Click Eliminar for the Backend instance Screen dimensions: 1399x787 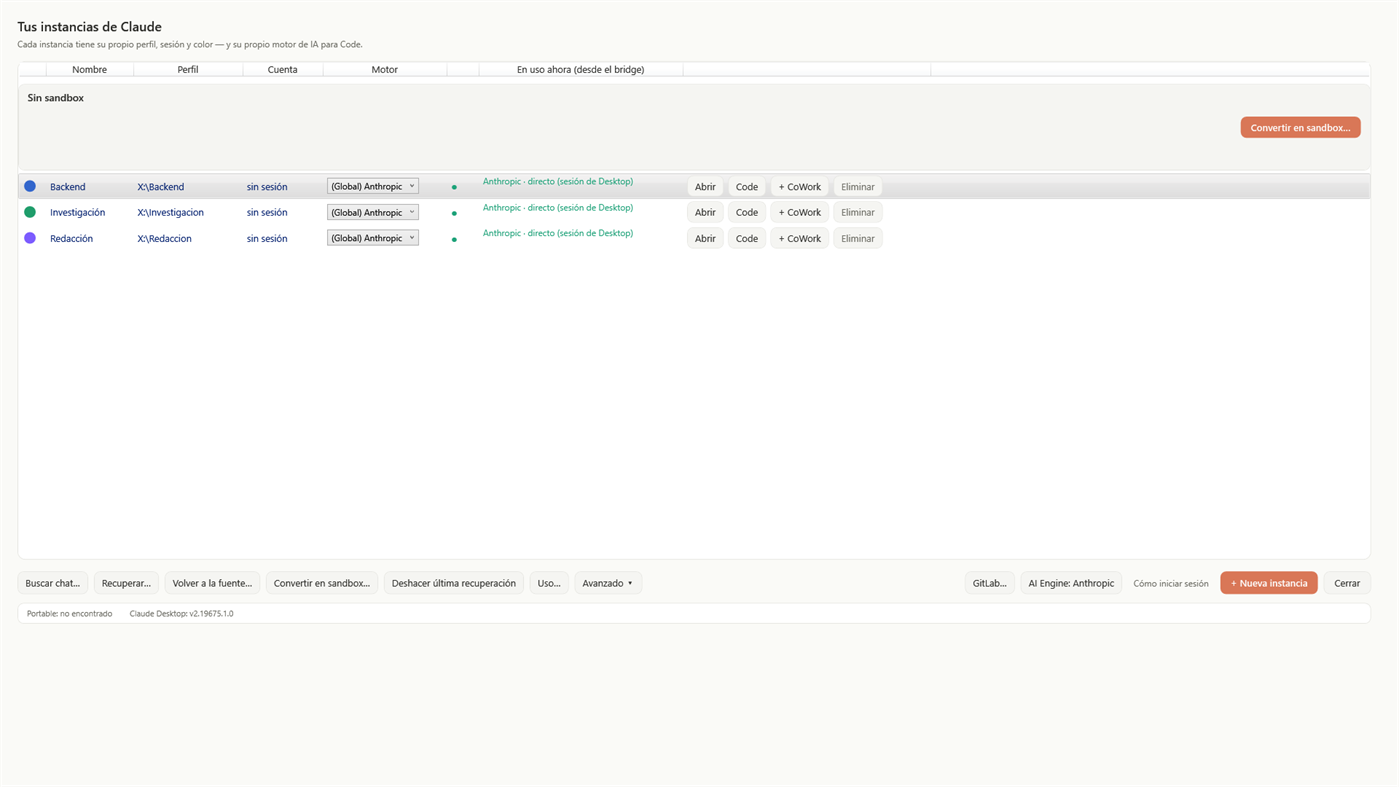click(x=858, y=187)
